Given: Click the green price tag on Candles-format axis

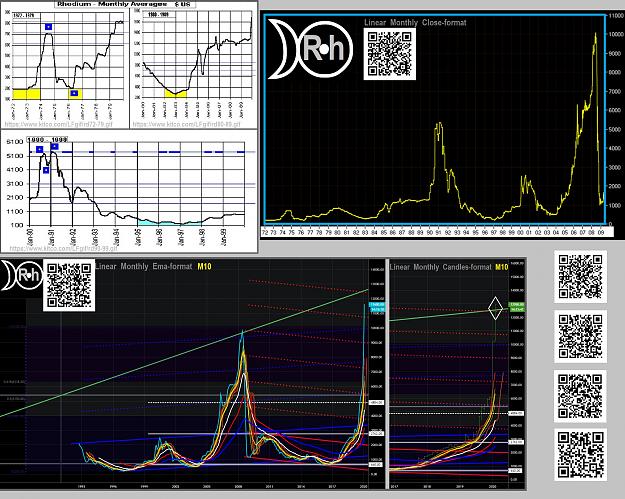Looking at the screenshot, I should 516,307.
